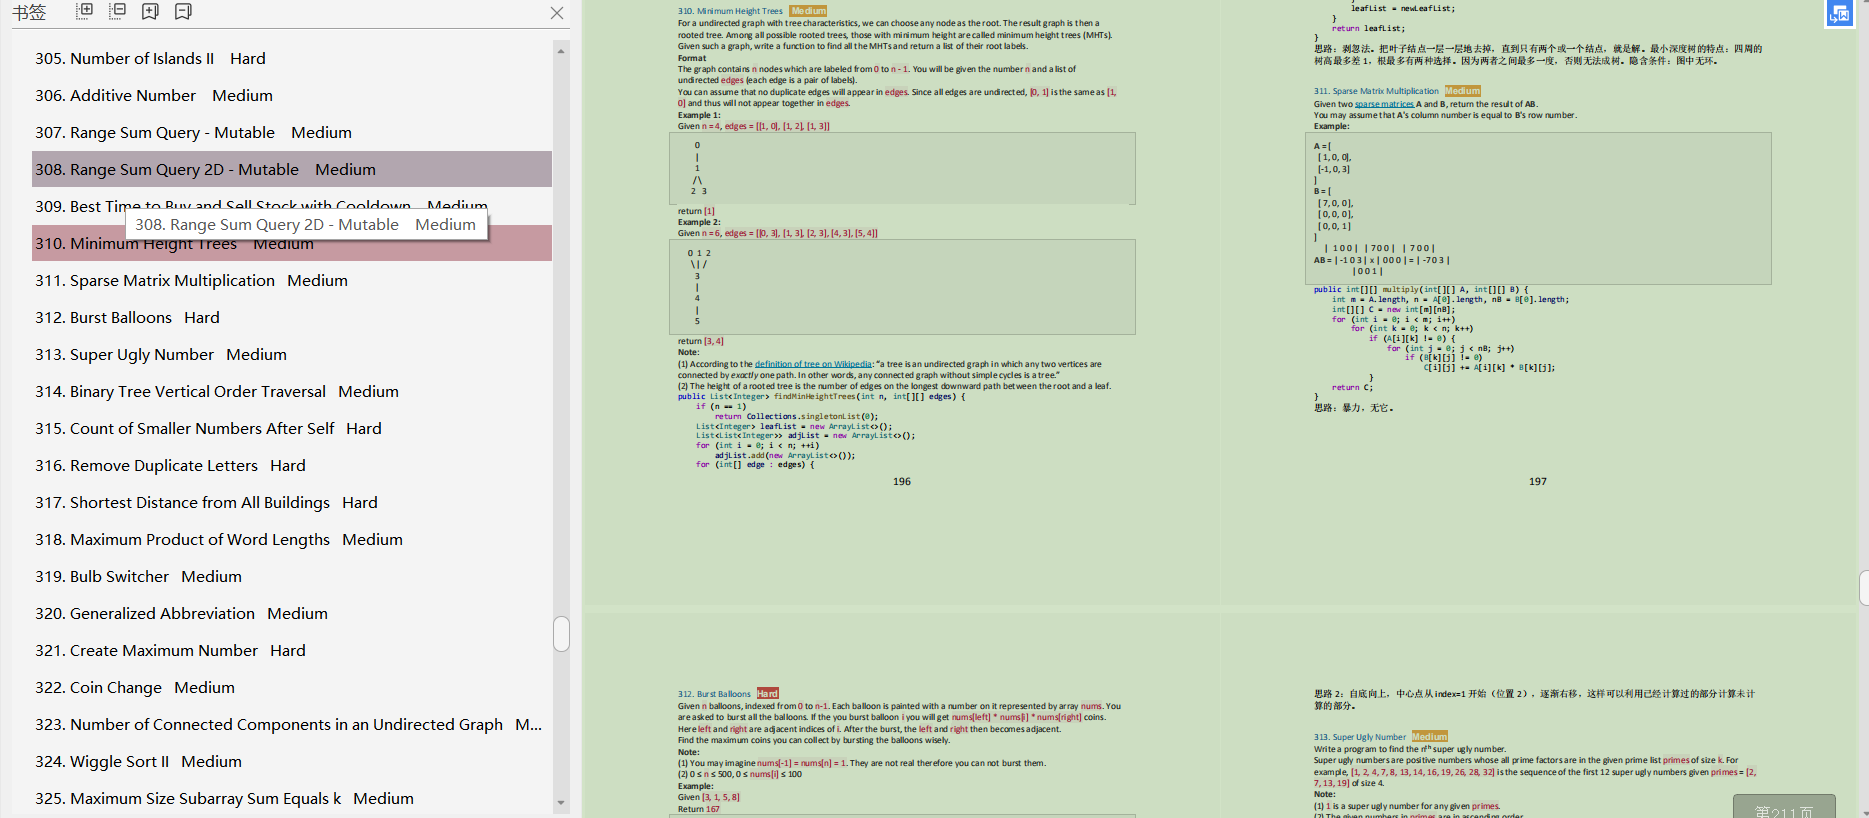Viewport: 1869px width, 818px height.
Task: Click the bookmark list scroll-down arrow
Action: tap(561, 802)
